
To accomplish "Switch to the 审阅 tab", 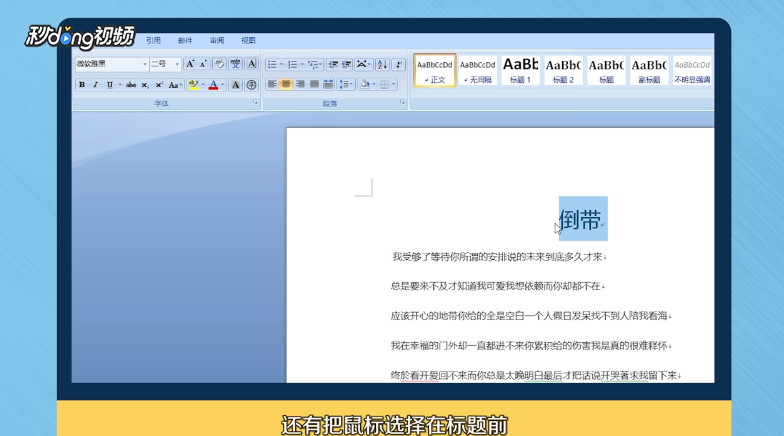I will 217,40.
